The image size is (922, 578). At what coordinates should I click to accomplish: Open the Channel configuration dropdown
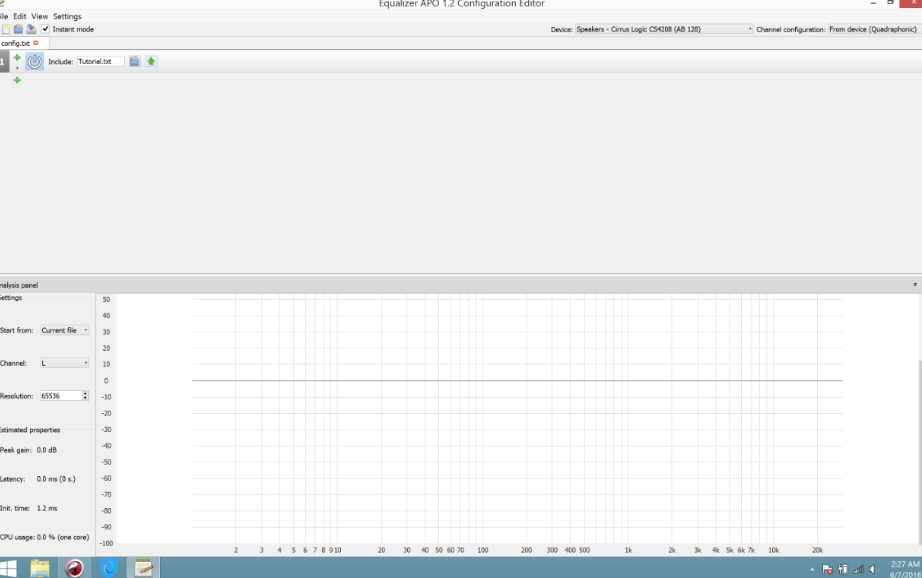873,29
